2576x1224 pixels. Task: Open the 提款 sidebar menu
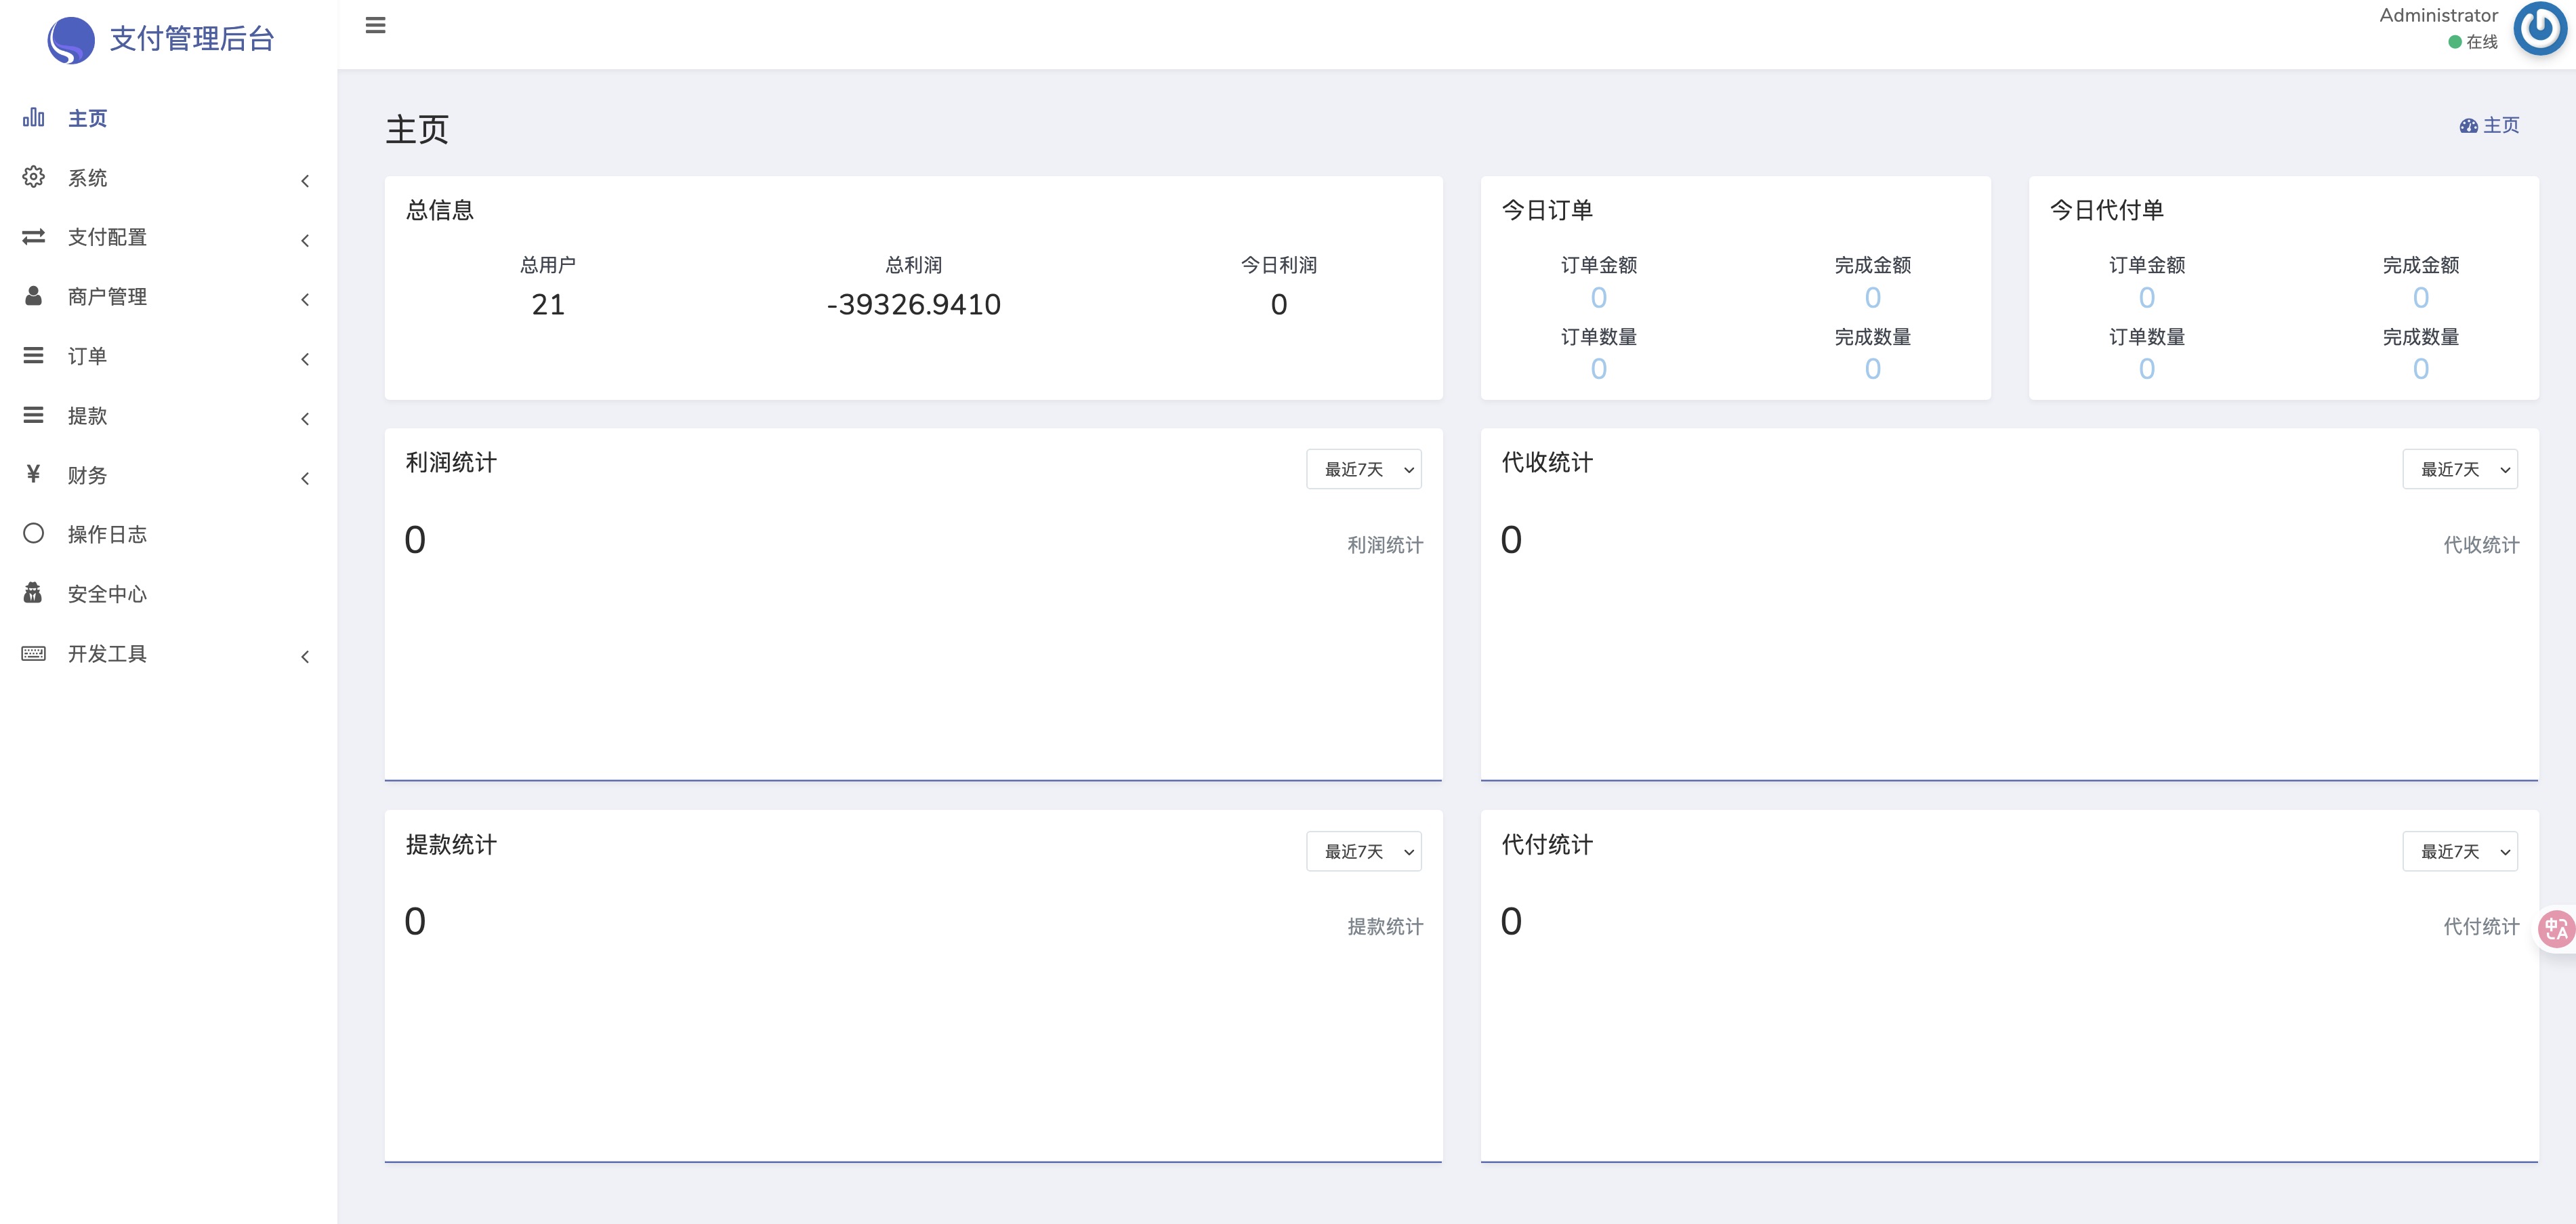168,416
